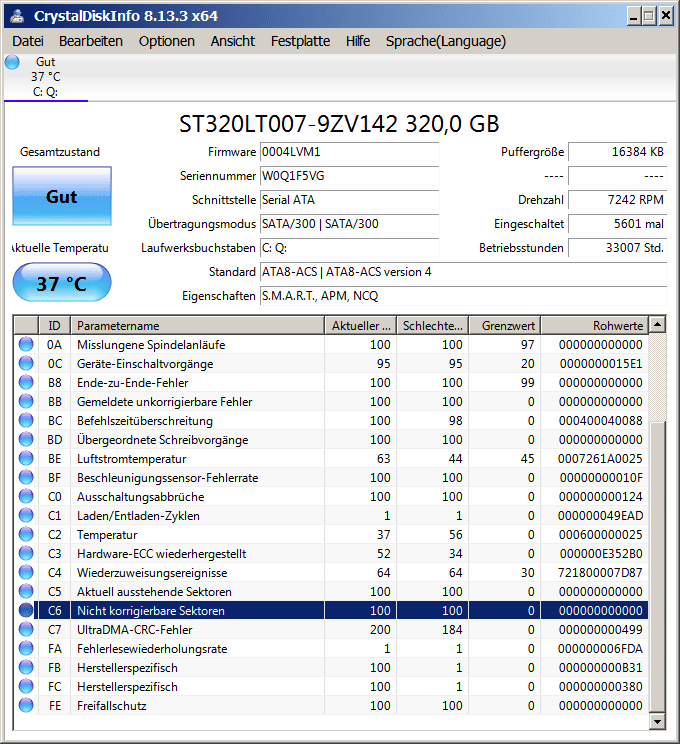Image resolution: width=680 pixels, height=744 pixels.
Task: Click status orb of row C5 Aktuell ausstehende Sektoren
Action: pyautogui.click(x=26, y=591)
